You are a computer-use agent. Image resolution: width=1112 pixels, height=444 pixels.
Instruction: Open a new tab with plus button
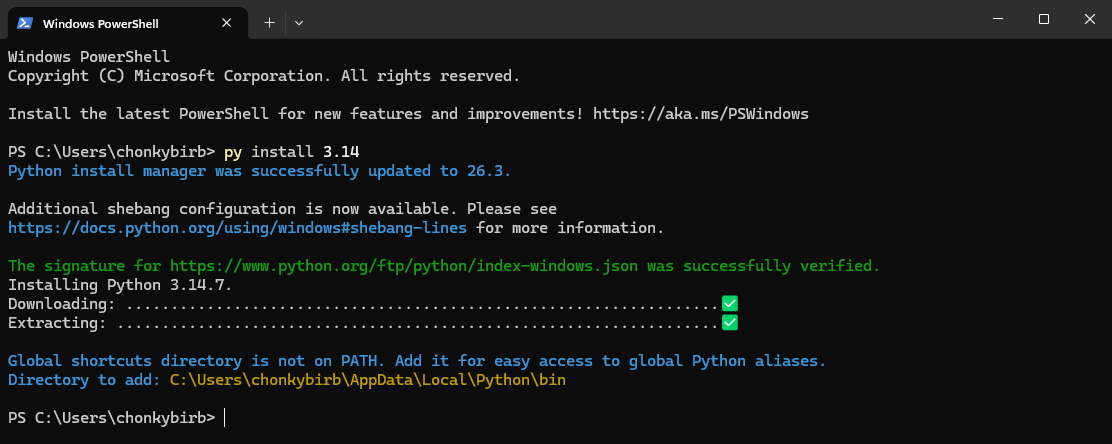[269, 23]
